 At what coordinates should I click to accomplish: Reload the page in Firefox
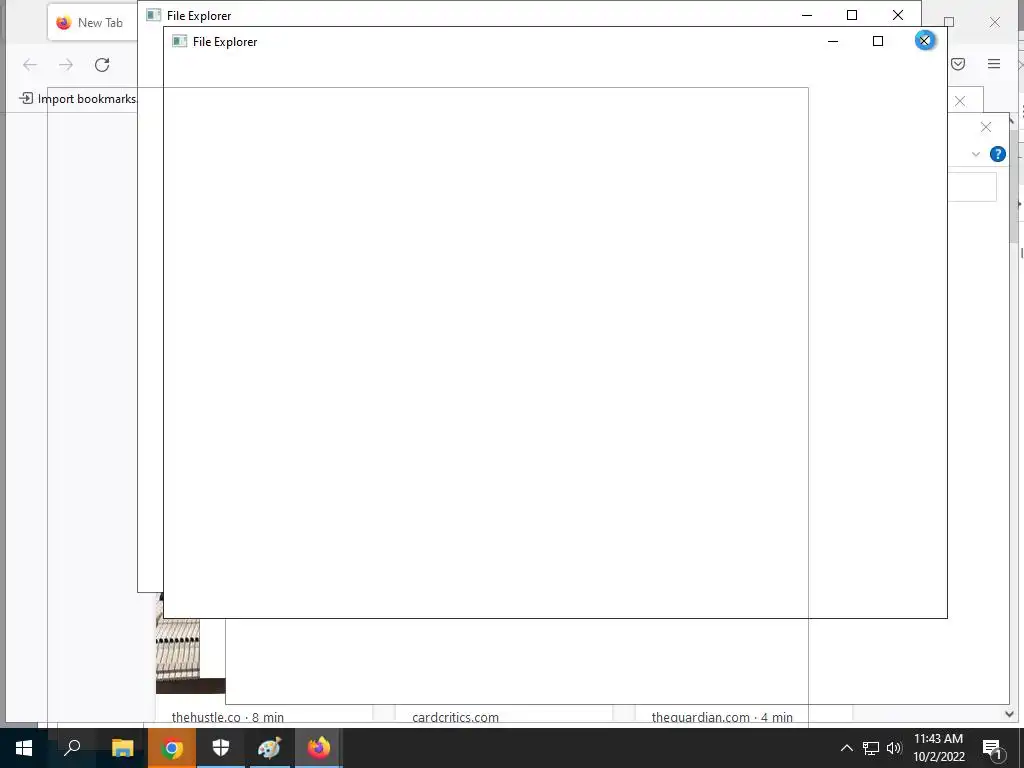(102, 65)
